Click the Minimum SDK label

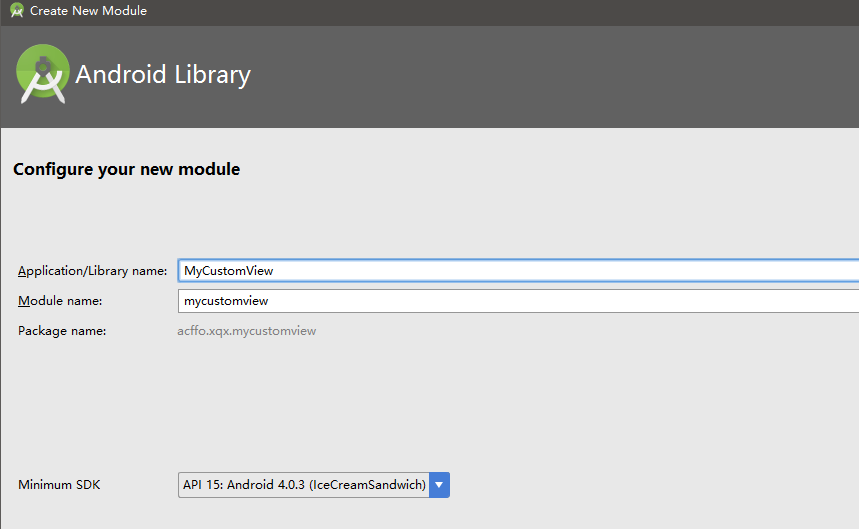coord(59,485)
